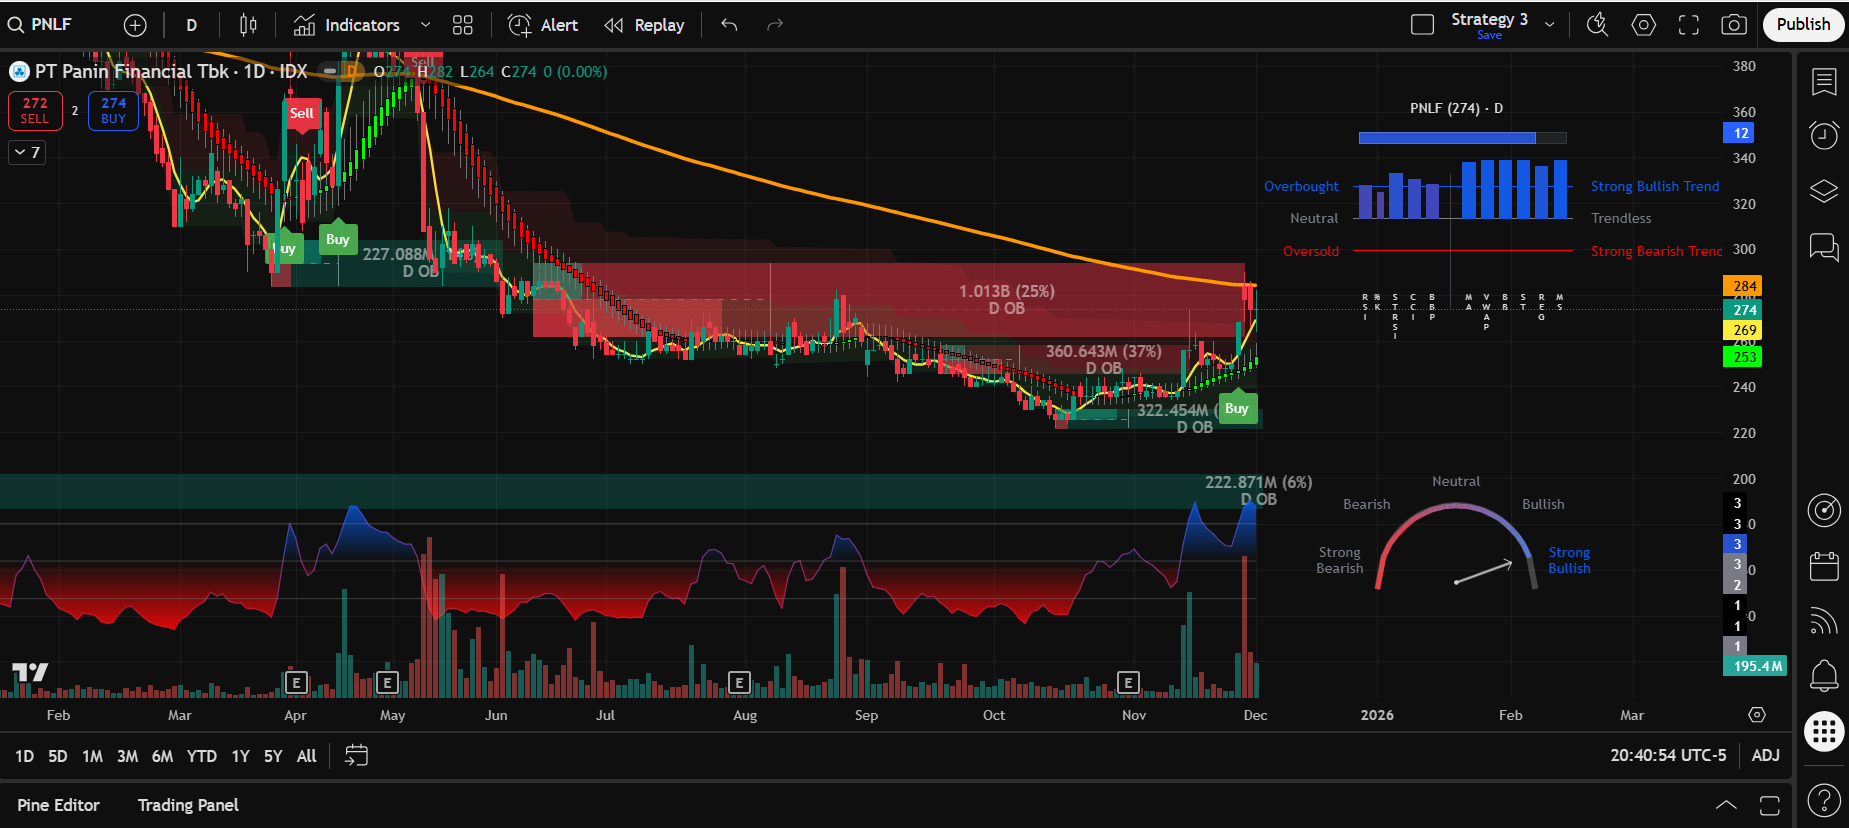The width and height of the screenshot is (1849, 828).
Task: Click the '1.013B (25%)' order block label
Action: 1007,291
